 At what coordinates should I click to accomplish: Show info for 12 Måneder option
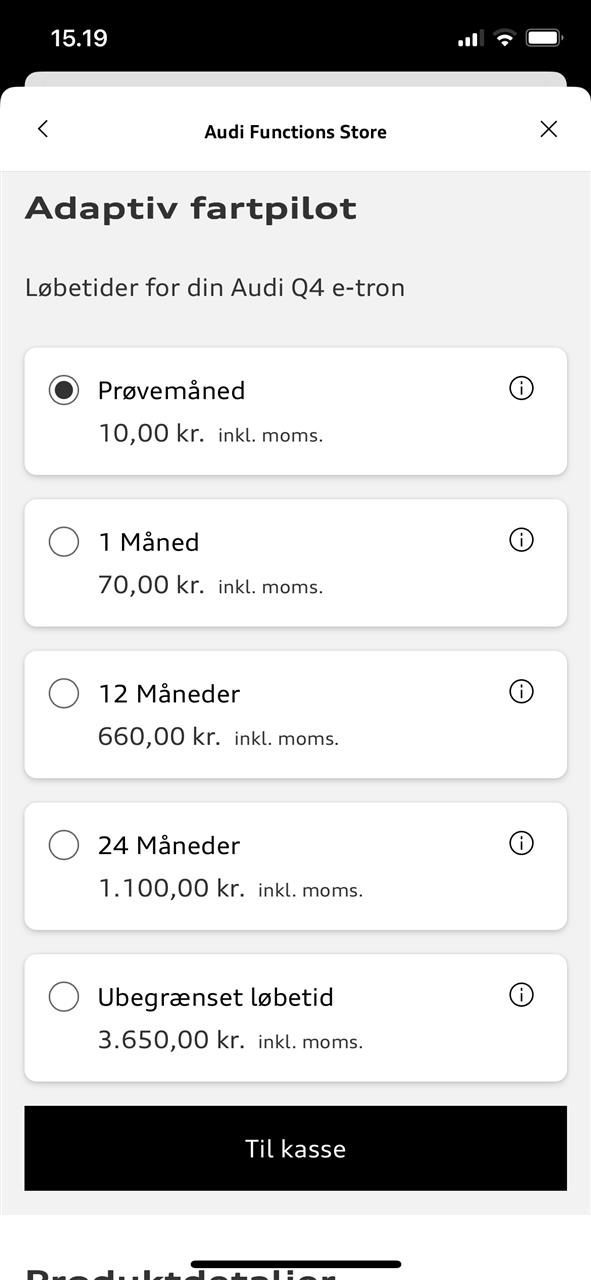(521, 691)
